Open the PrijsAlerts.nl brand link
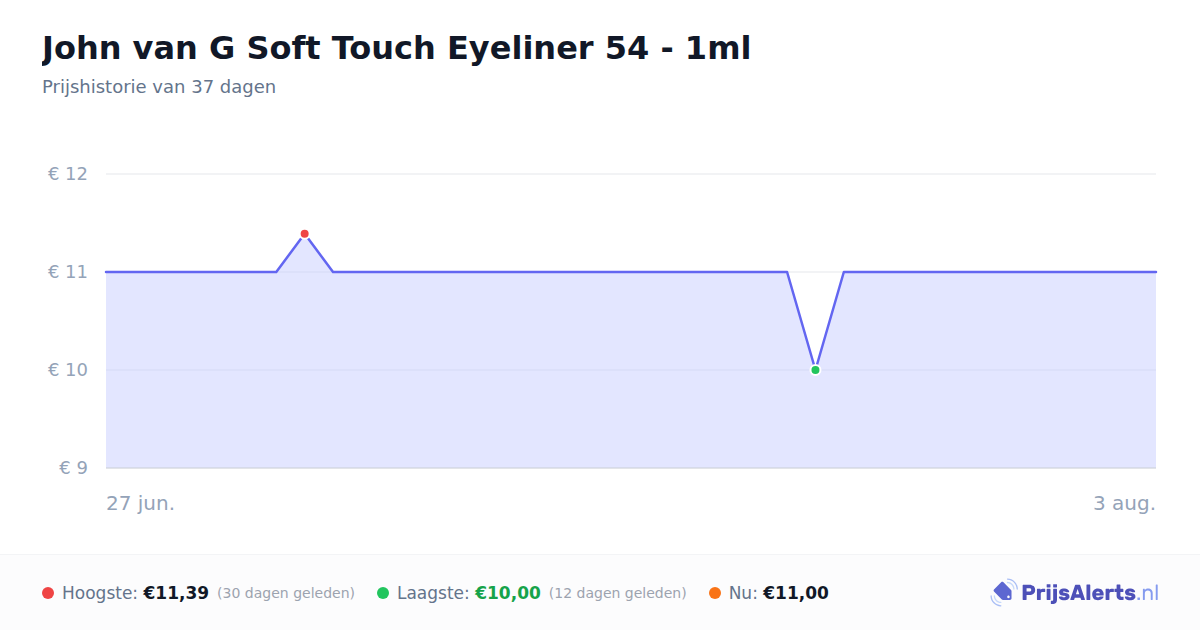 pyautogui.click(x=1074, y=593)
